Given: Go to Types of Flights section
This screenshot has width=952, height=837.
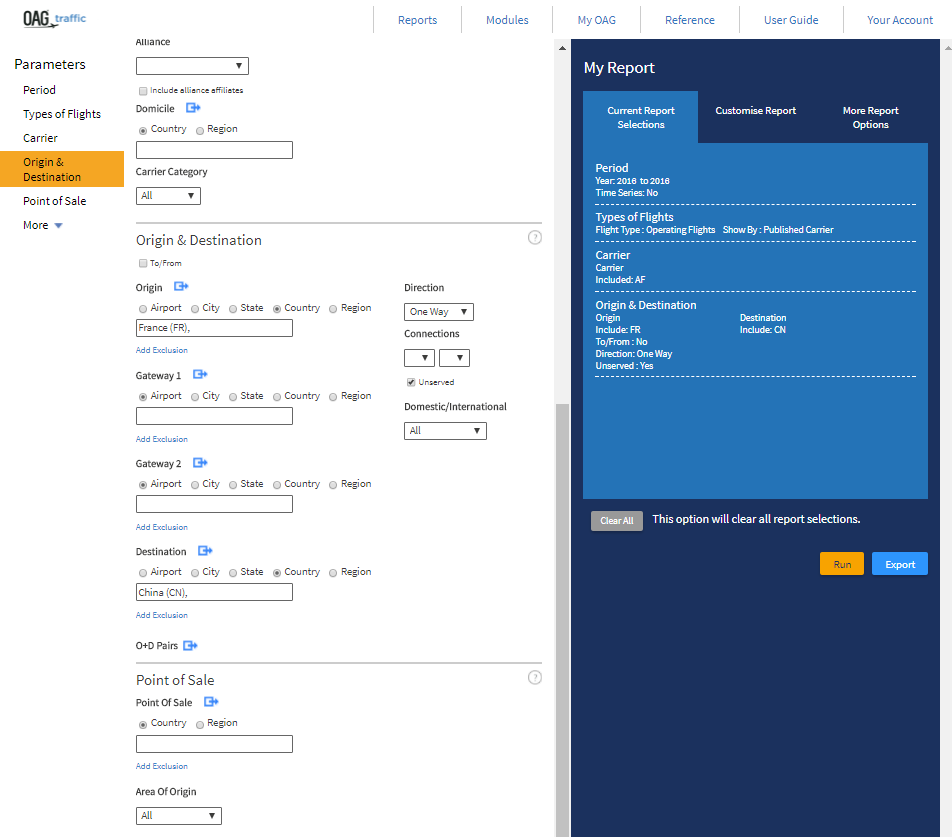Looking at the screenshot, I should pyautogui.click(x=62, y=114).
